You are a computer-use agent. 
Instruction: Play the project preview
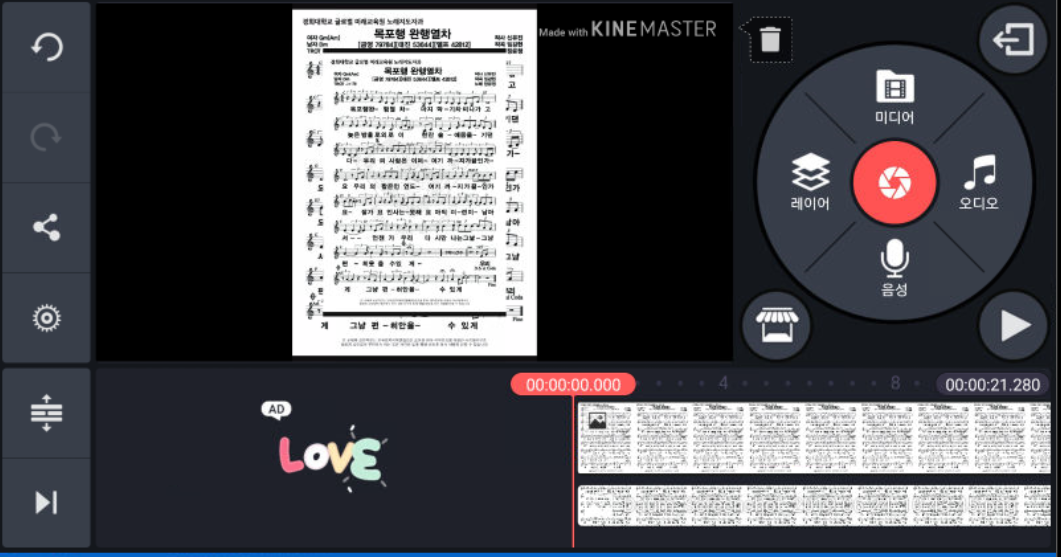pyautogui.click(x=1013, y=326)
